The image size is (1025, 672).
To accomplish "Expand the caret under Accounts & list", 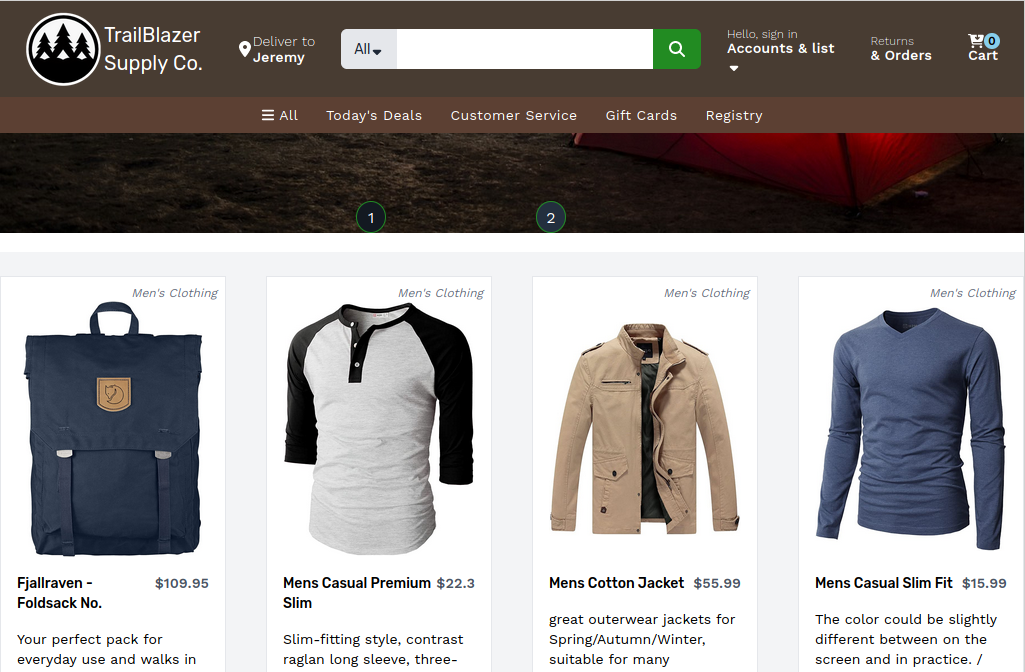I will pyautogui.click(x=734, y=68).
